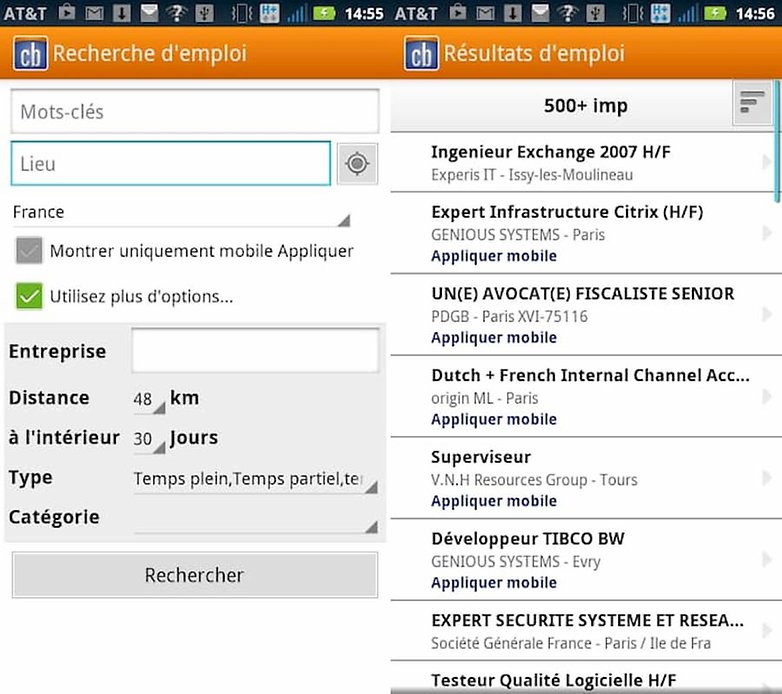
Task: Open the Distance 48 km dropdown
Action: (149, 400)
